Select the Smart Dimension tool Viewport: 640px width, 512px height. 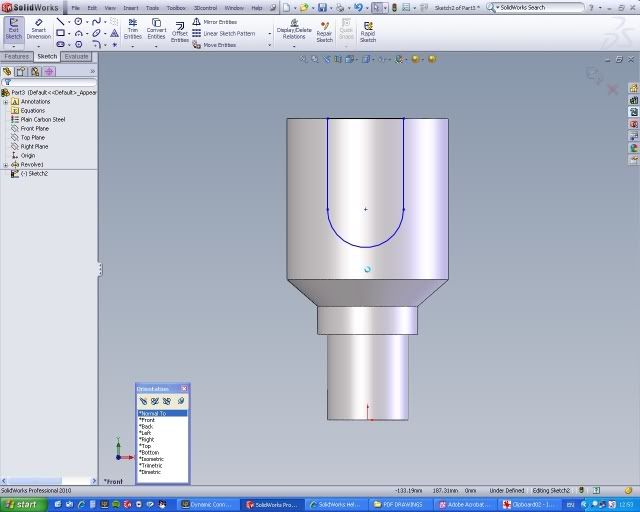(x=38, y=28)
